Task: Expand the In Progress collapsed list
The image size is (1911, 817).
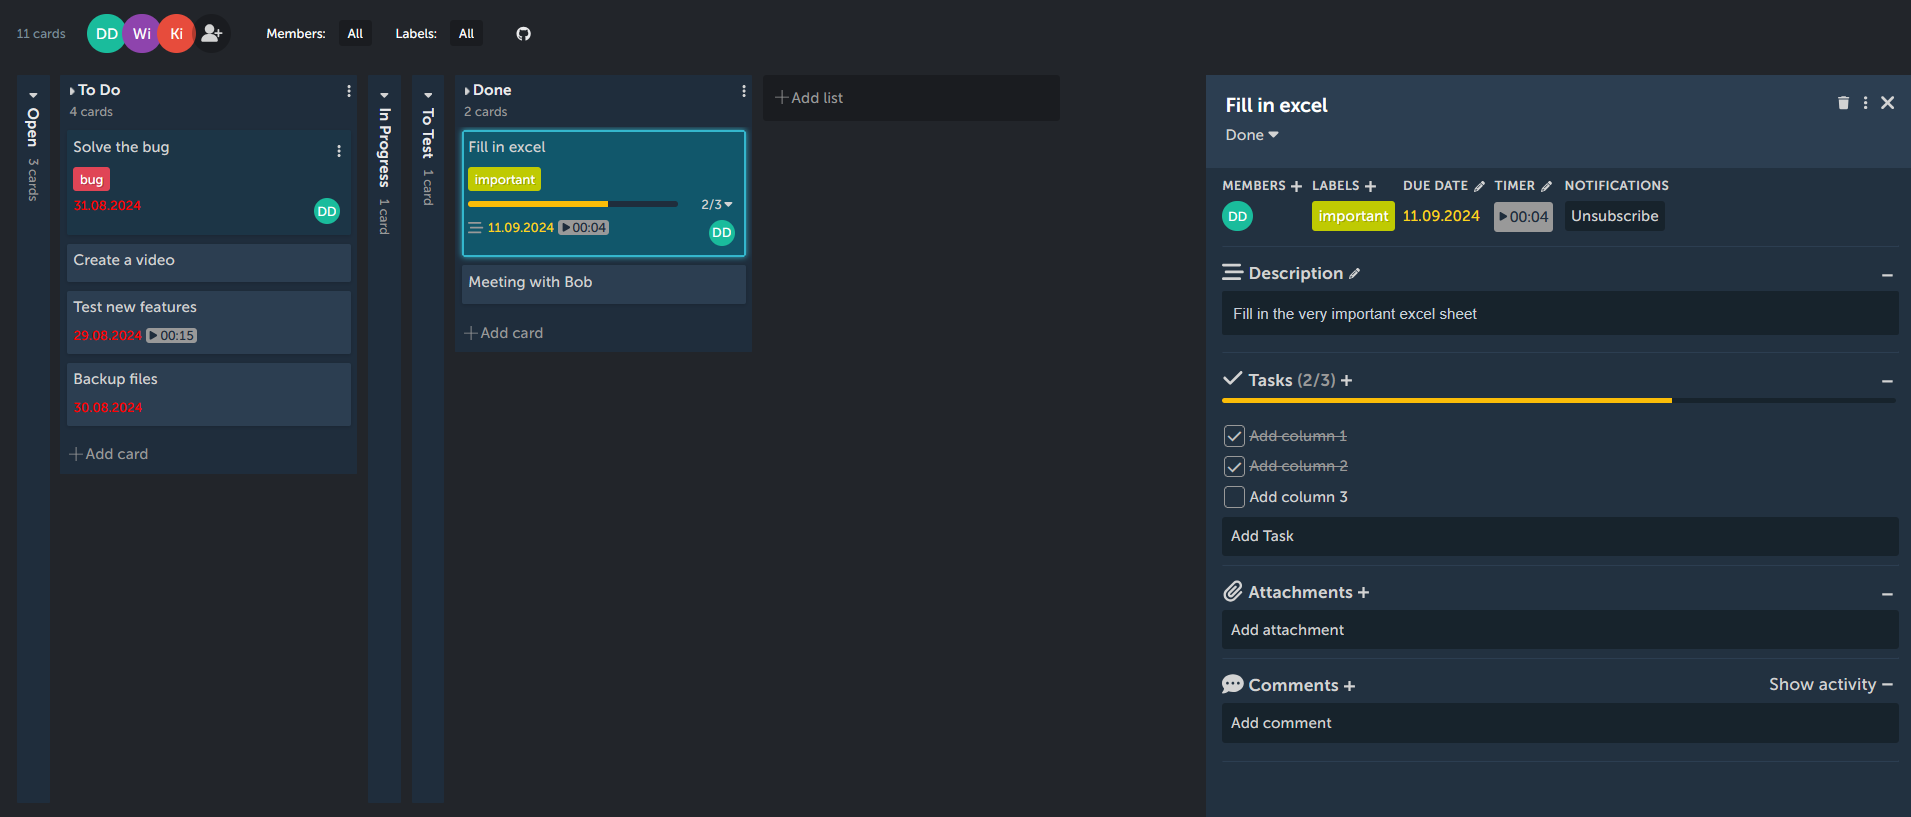Action: pyautogui.click(x=384, y=96)
